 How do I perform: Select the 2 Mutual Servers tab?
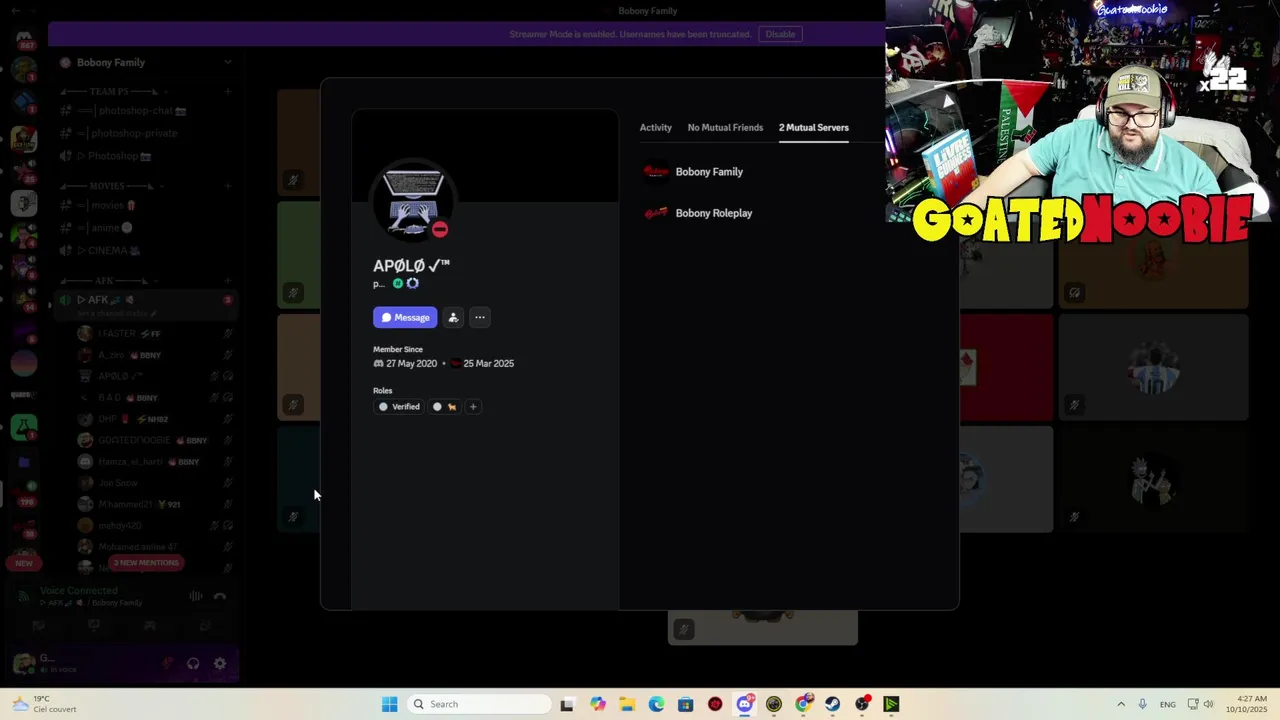point(814,127)
